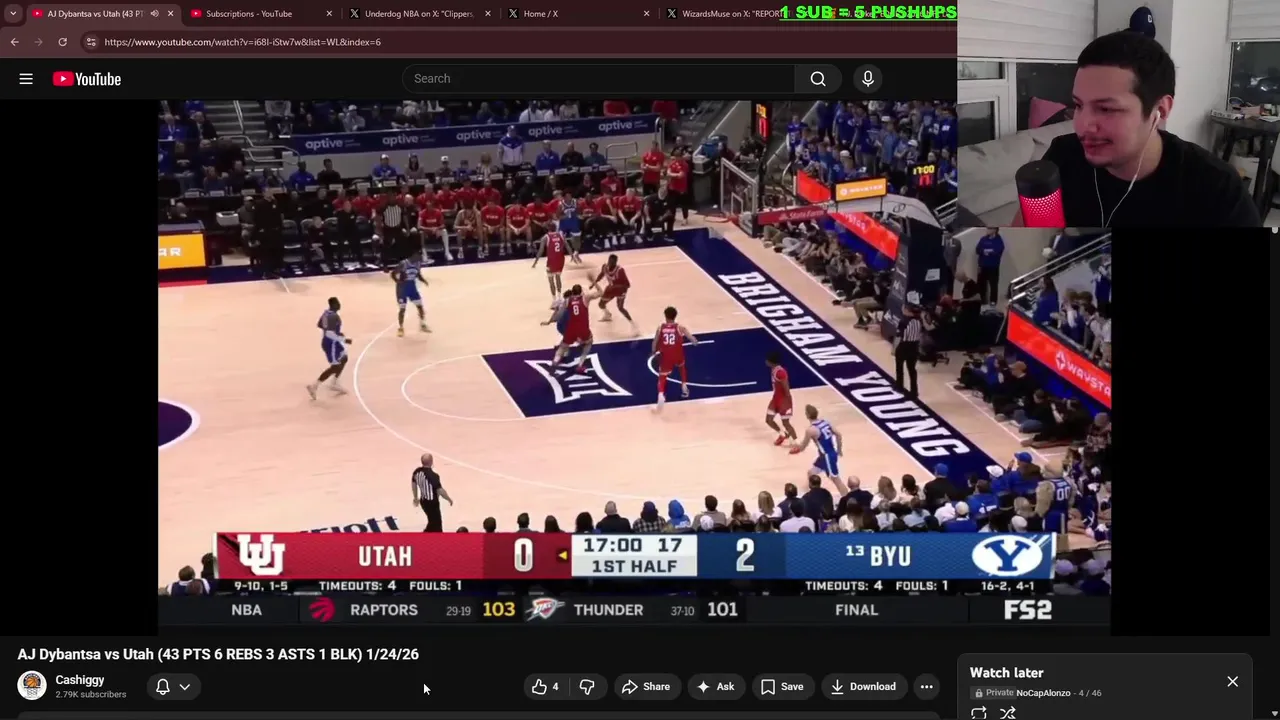Screen dimensions: 1280x720
Task: Share this video
Action: click(x=645, y=687)
